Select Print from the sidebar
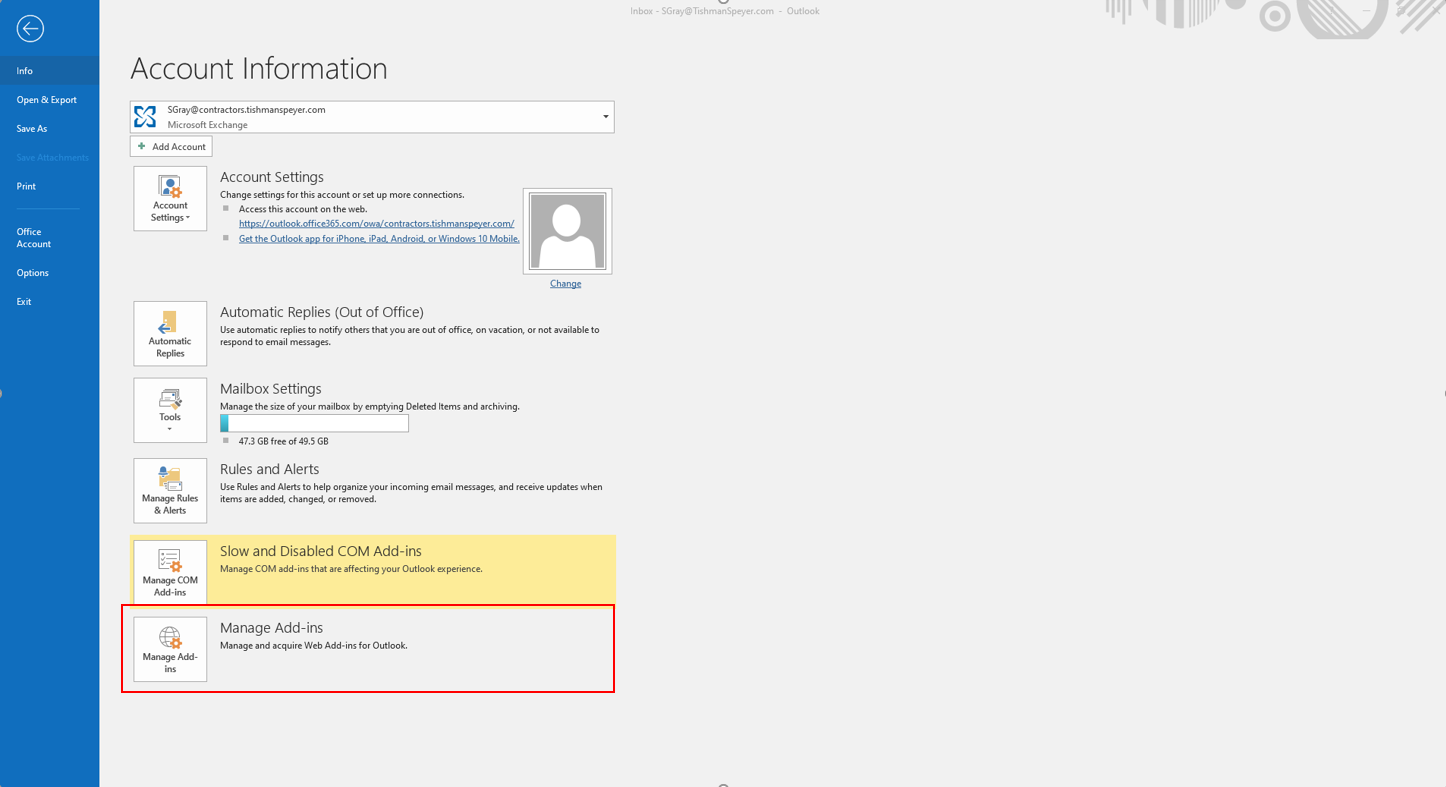 pos(26,186)
